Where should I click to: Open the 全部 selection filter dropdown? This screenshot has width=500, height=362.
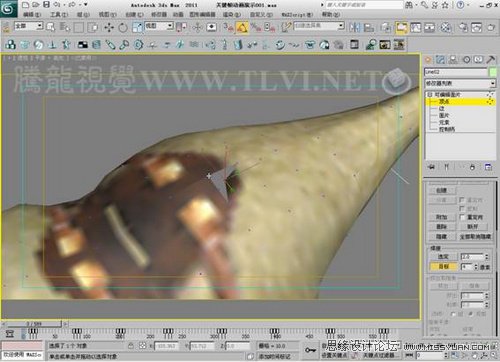(28, 26)
